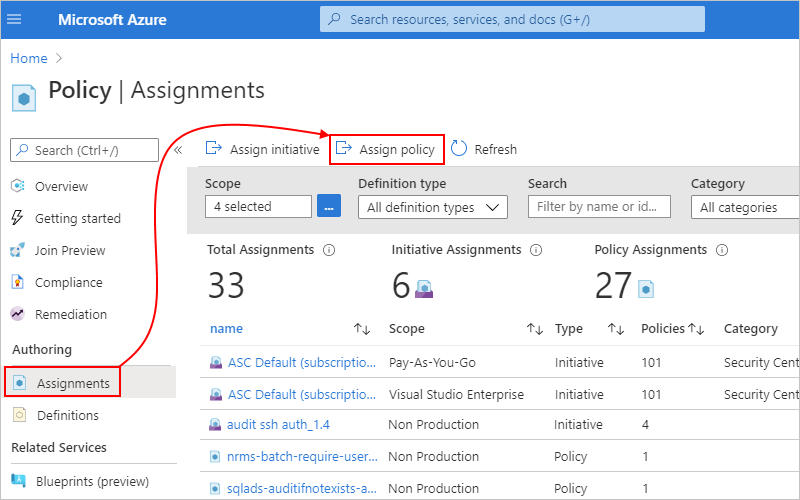This screenshot has height=500, width=800.
Task: Click the Filter by name search field
Action: tap(599, 207)
